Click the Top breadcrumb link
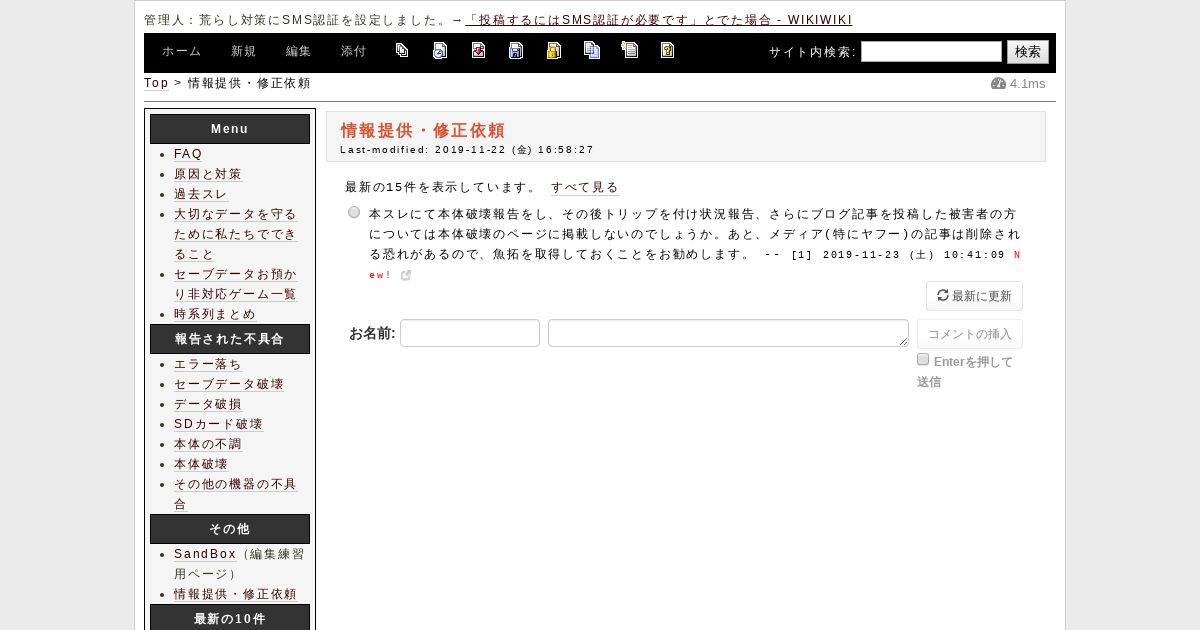Image resolution: width=1200 pixels, height=630 pixels. [156, 84]
